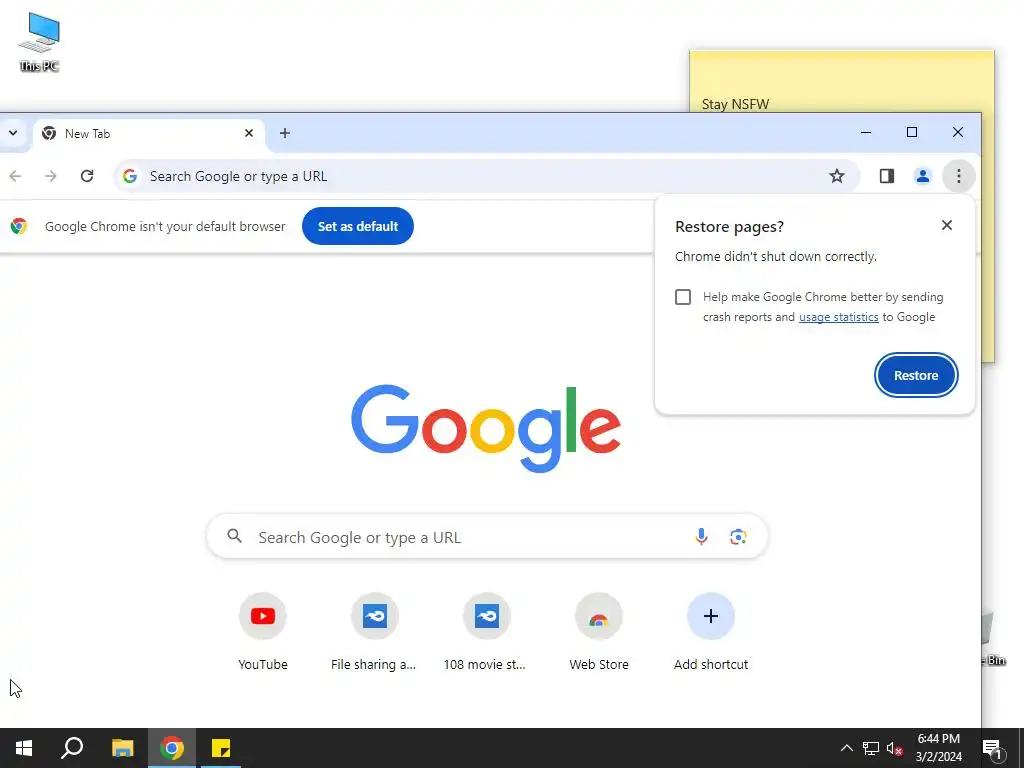Click Set as default button
Screen dimensions: 1024x768
[358, 226]
